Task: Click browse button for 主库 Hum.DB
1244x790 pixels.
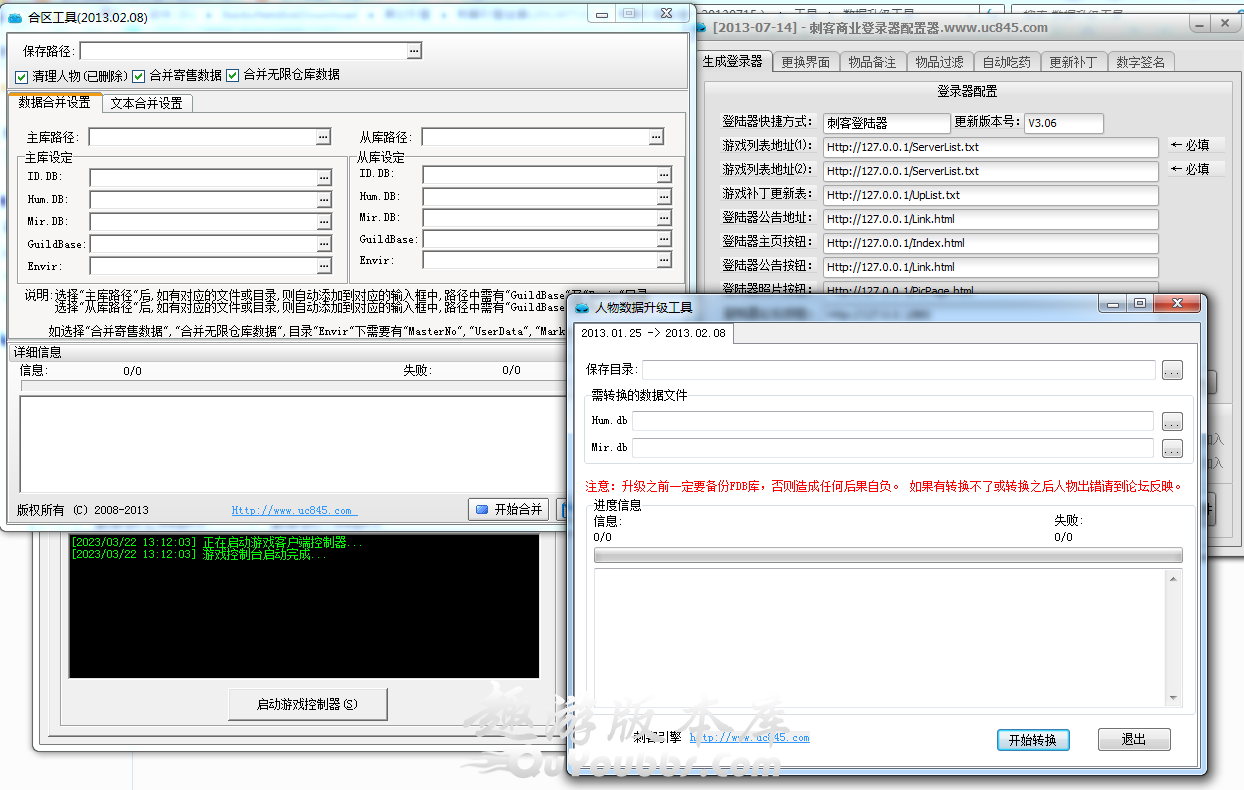Action: coord(324,200)
